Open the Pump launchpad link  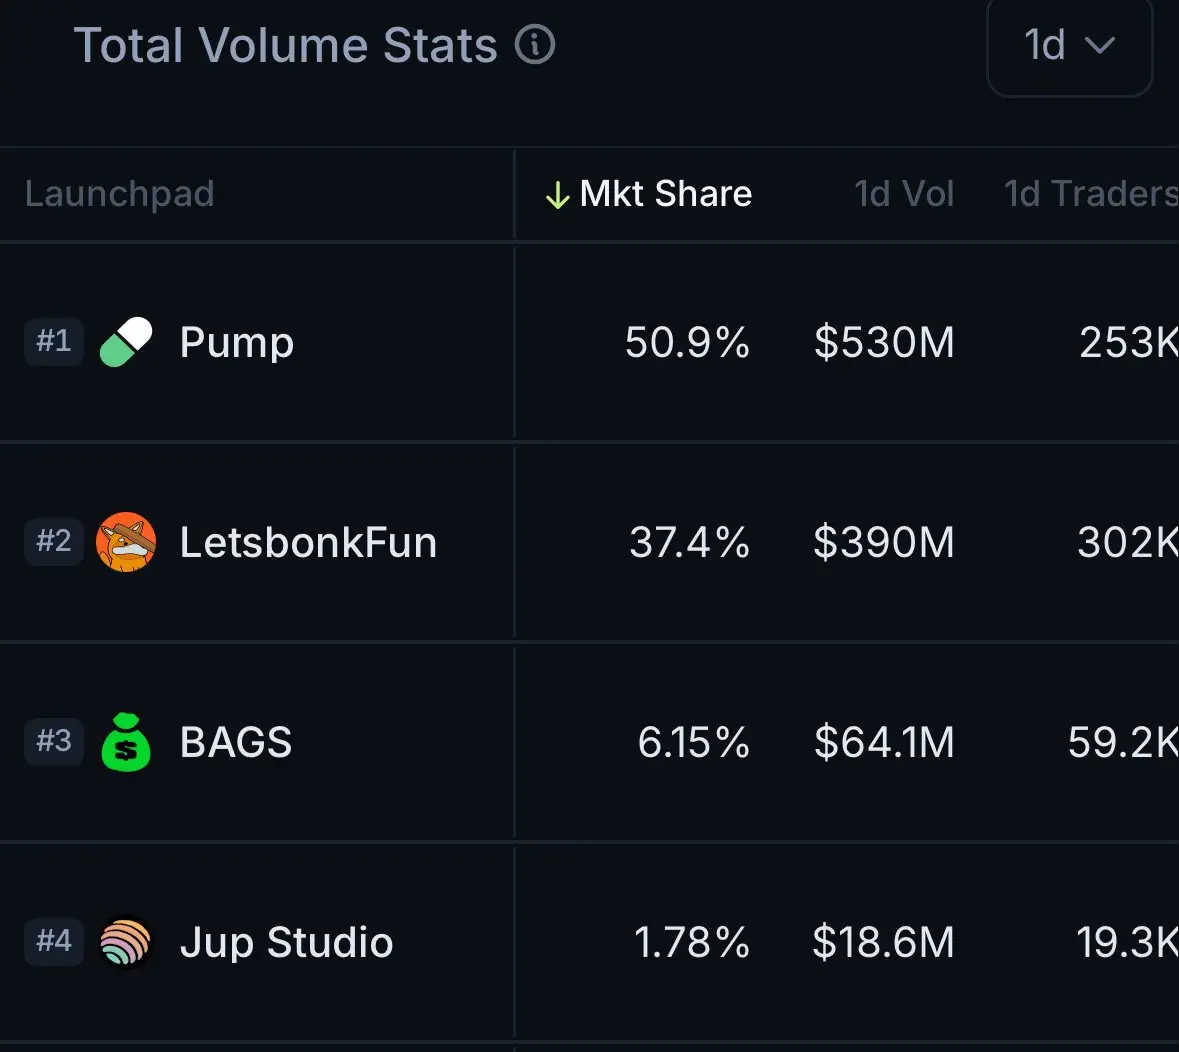pyautogui.click(x=236, y=344)
